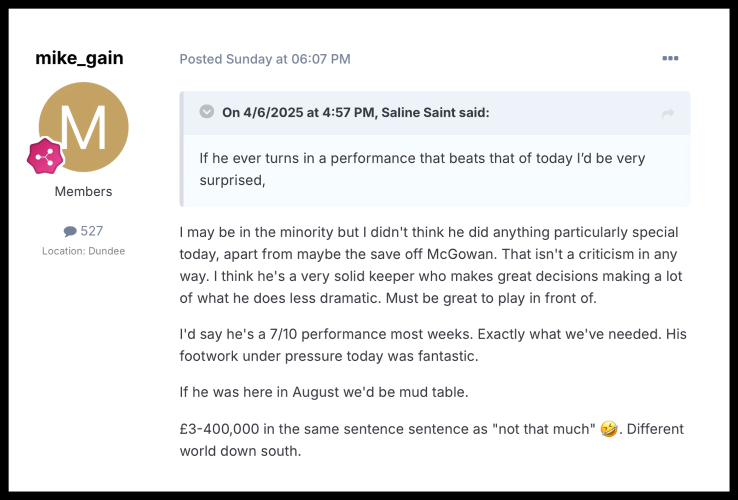Click the speech bubble post-count icon

click(70, 231)
